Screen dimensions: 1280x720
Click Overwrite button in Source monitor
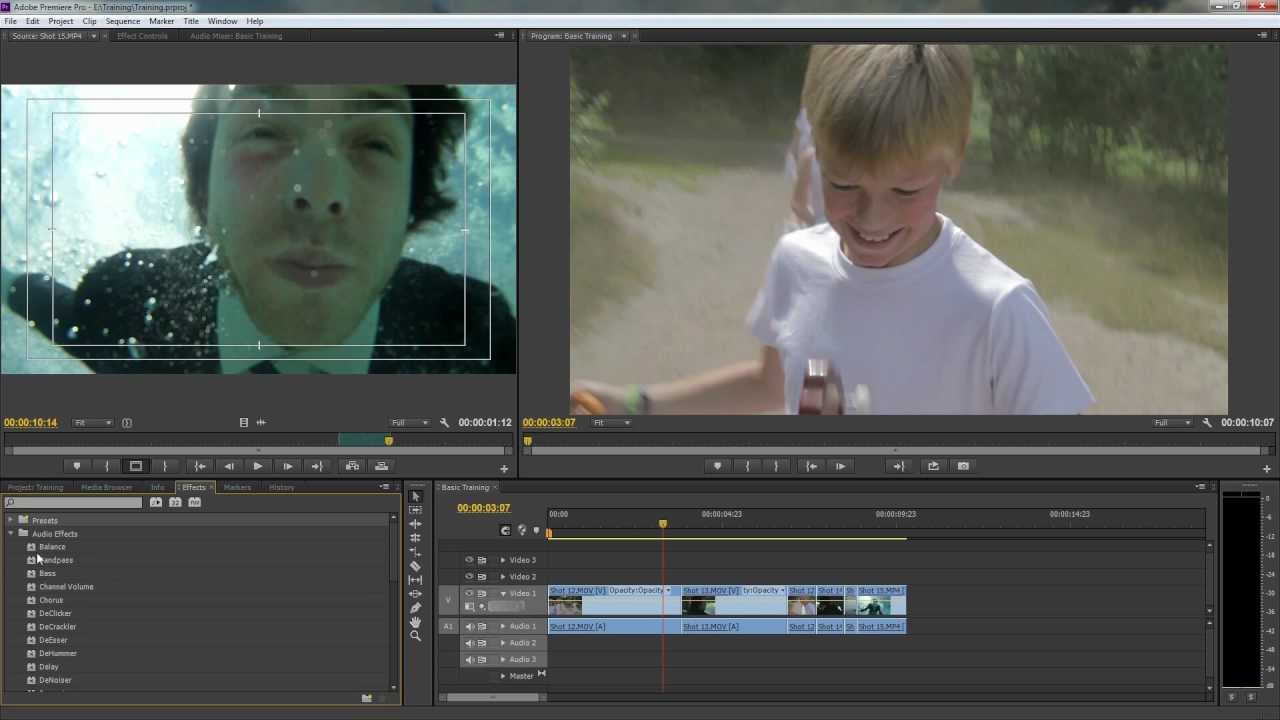pos(381,466)
